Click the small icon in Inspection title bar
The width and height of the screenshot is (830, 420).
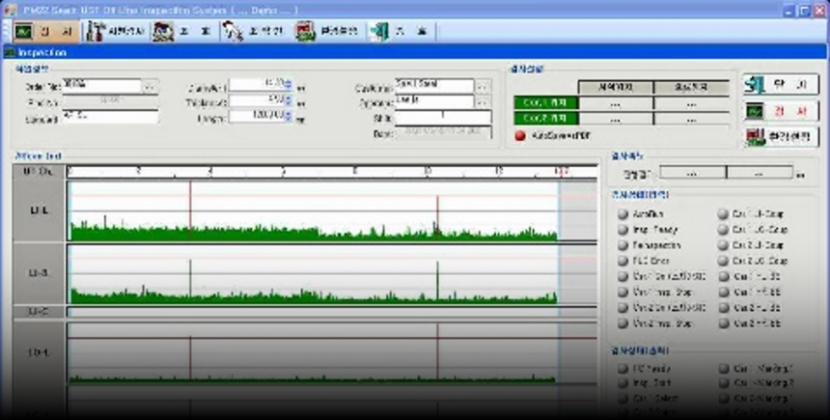[x=10, y=52]
